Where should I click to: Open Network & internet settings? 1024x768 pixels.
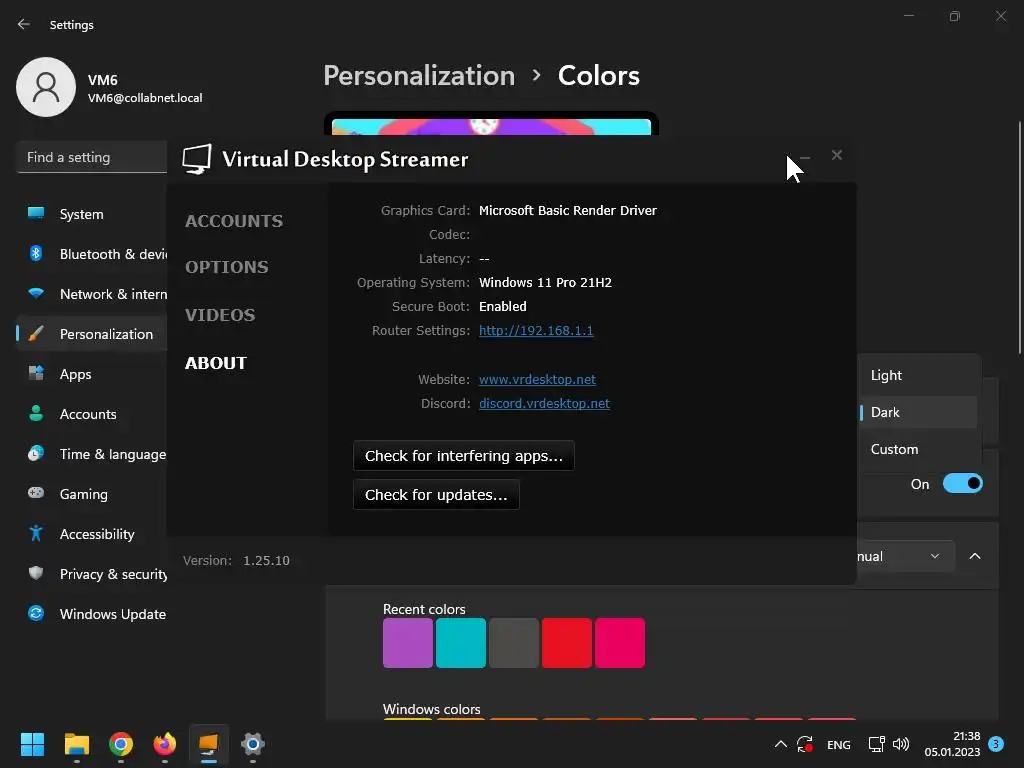(x=91, y=294)
